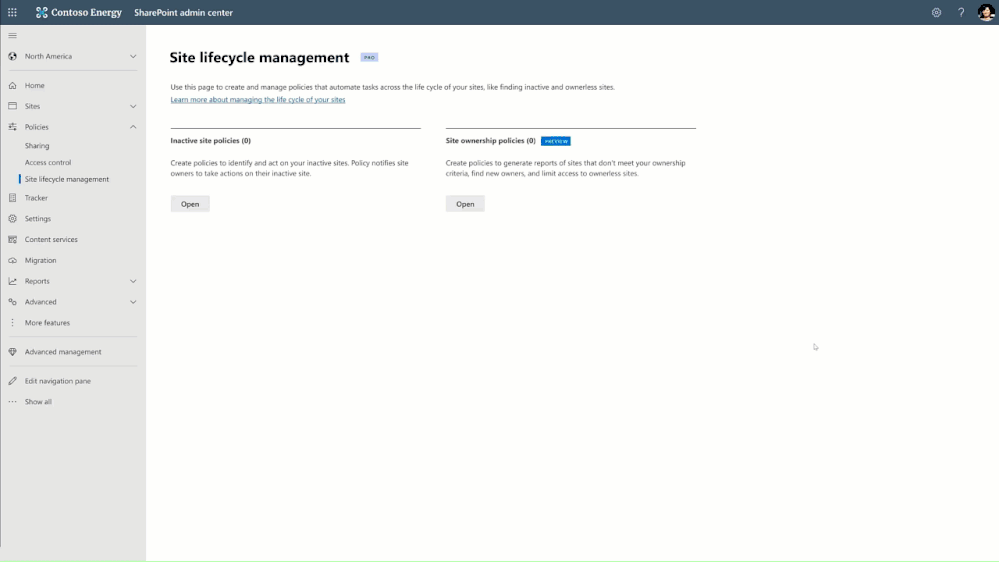Open Sharing under Policies
The height and width of the screenshot is (562, 999).
[x=37, y=145]
